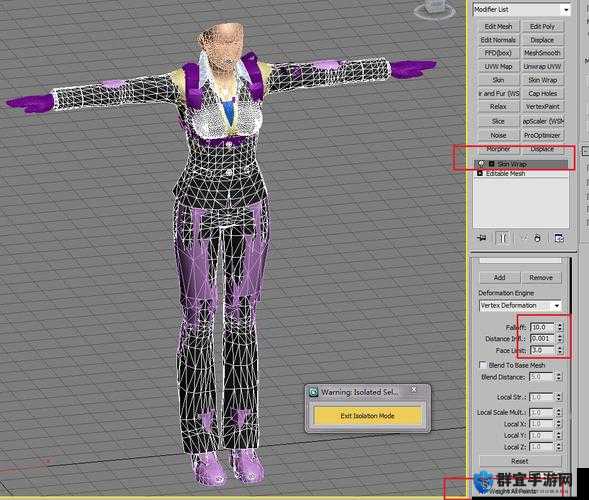Enable Blend To Base Mesh checkbox
The height and width of the screenshot is (500, 589).
pos(483,365)
